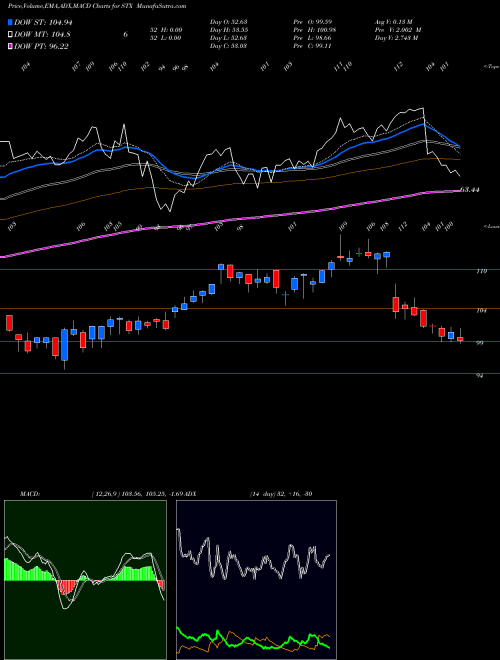This screenshot has height=660, width=500.
Task: Click the 94 price level label
Action: click(x=480, y=376)
